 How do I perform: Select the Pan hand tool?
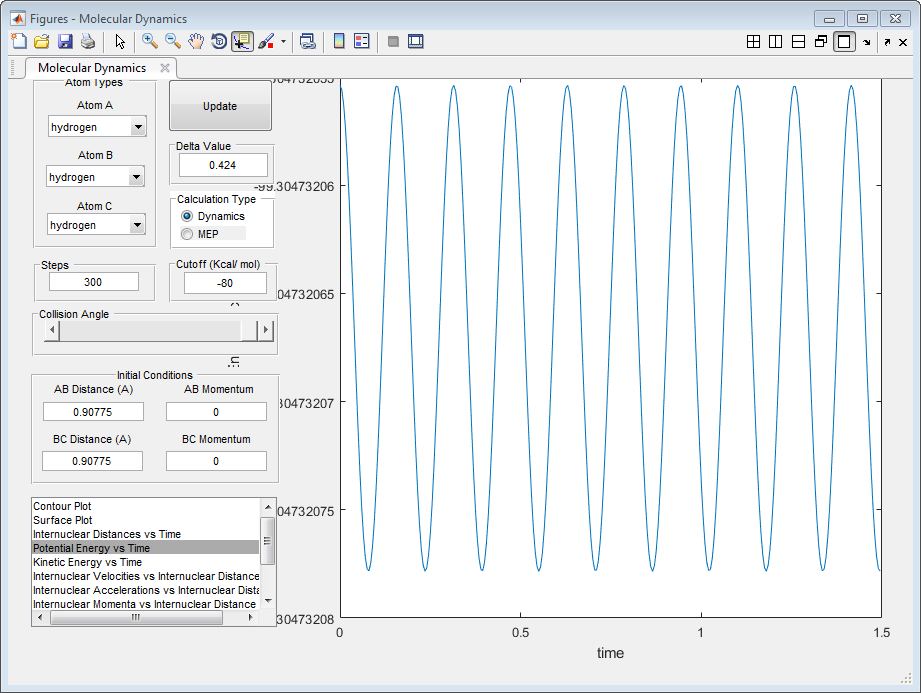196,41
